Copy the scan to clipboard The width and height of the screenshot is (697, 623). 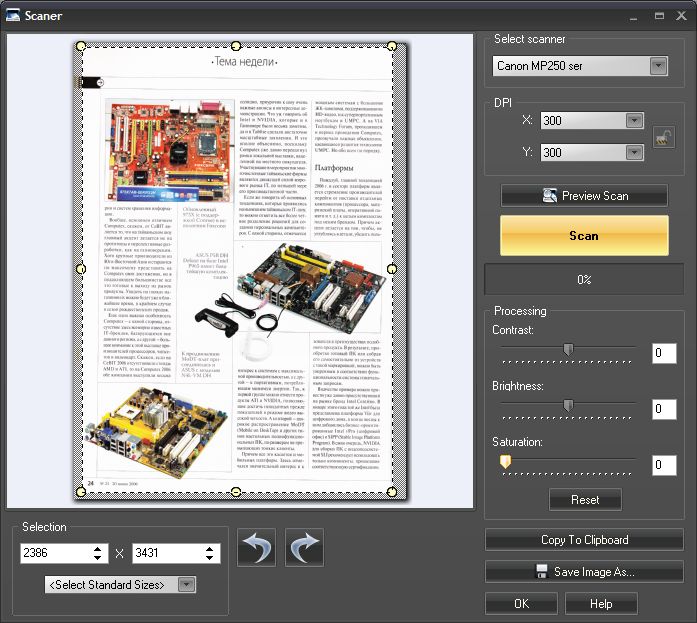584,540
